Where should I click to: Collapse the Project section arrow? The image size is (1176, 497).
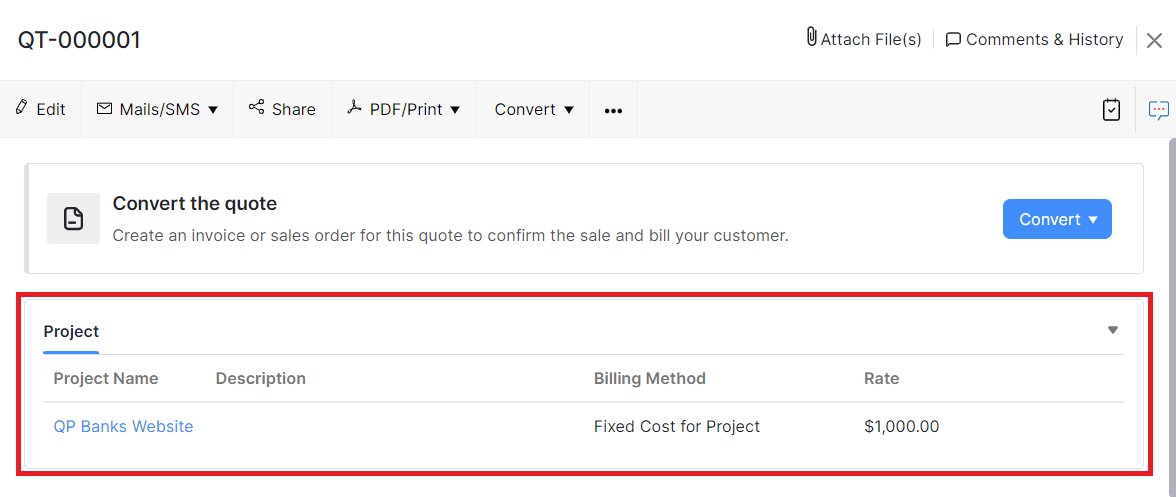(x=1112, y=331)
